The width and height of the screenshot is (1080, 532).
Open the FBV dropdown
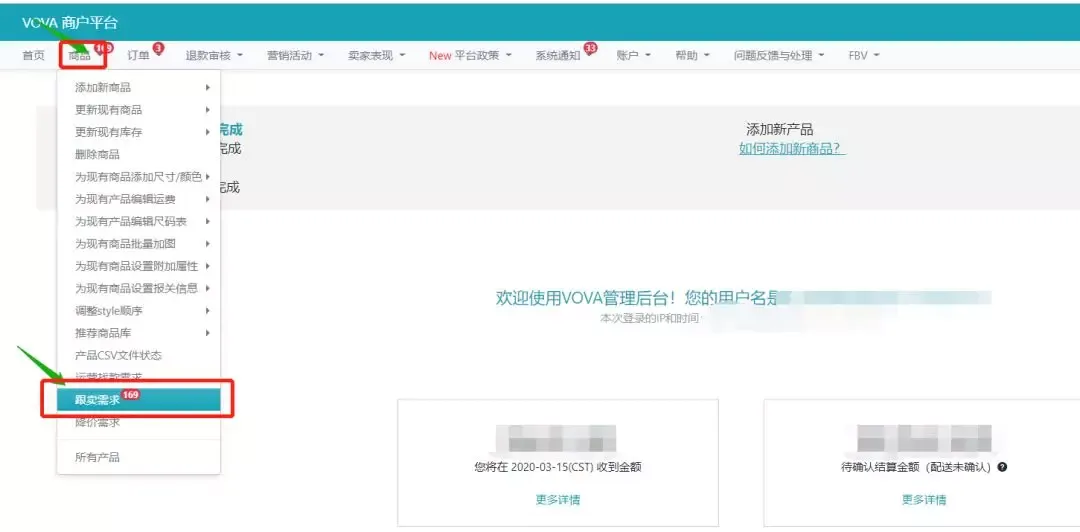864,56
